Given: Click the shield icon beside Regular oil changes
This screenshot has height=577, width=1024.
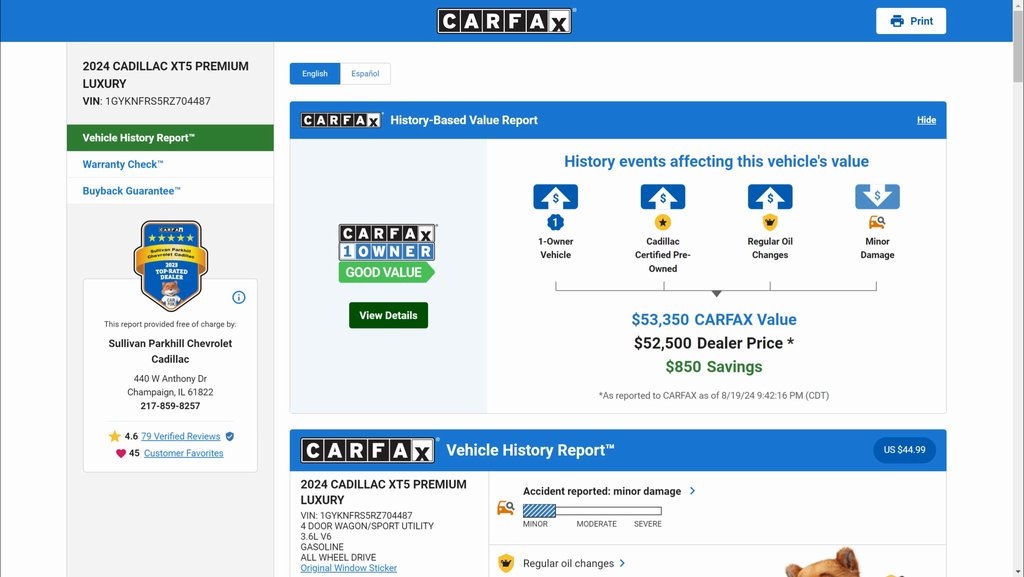Looking at the screenshot, I should [505, 563].
